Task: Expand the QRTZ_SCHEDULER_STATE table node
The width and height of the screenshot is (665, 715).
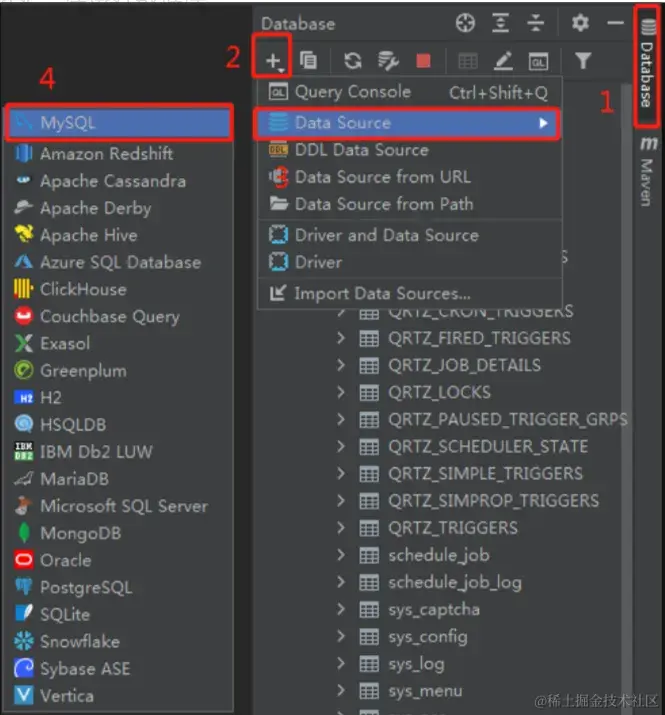Action: click(x=341, y=446)
